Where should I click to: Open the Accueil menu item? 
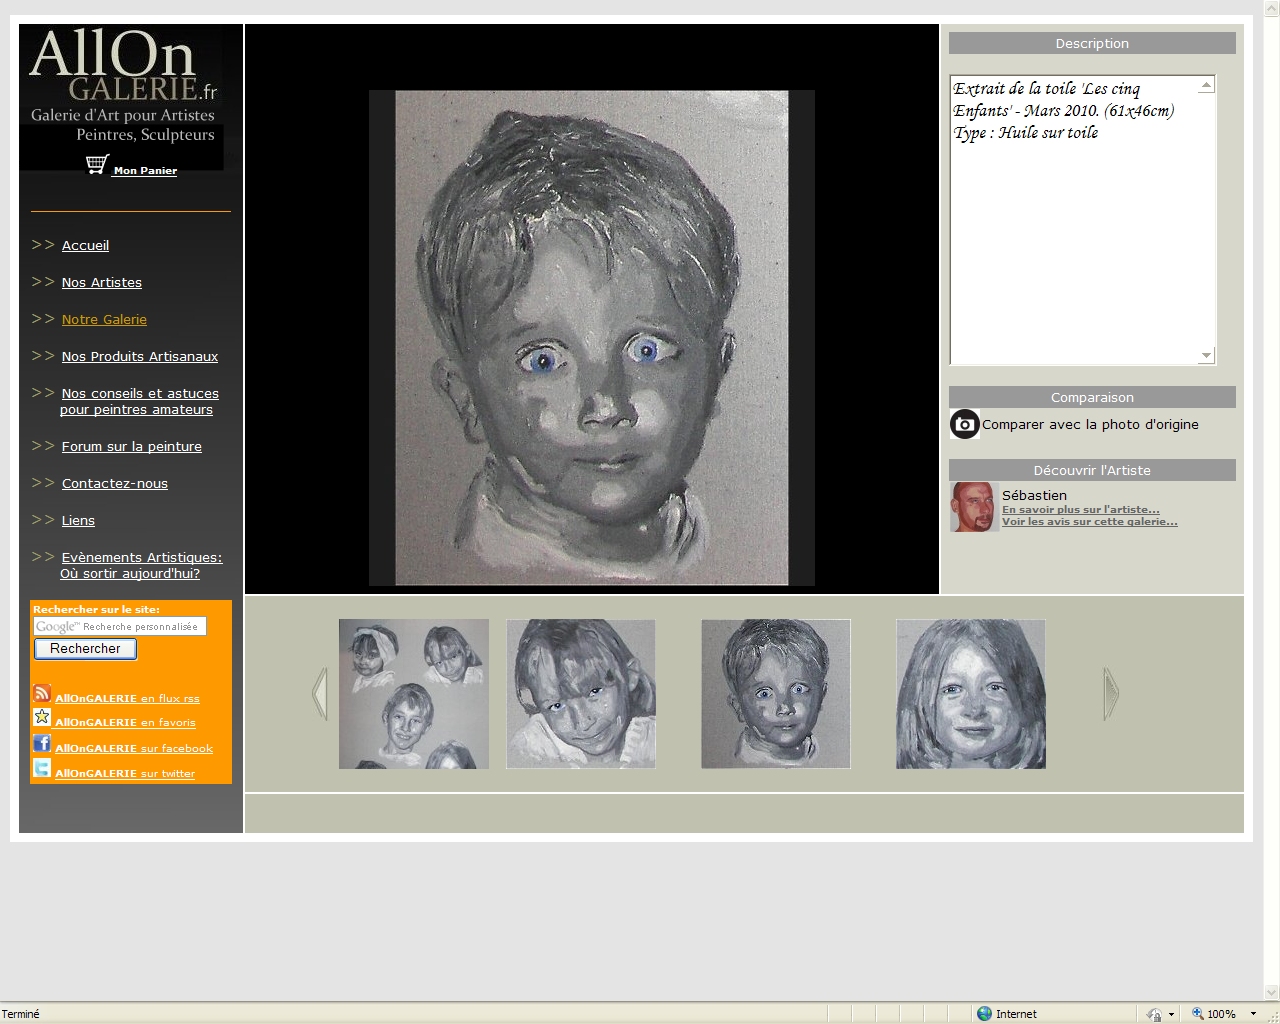(85, 246)
